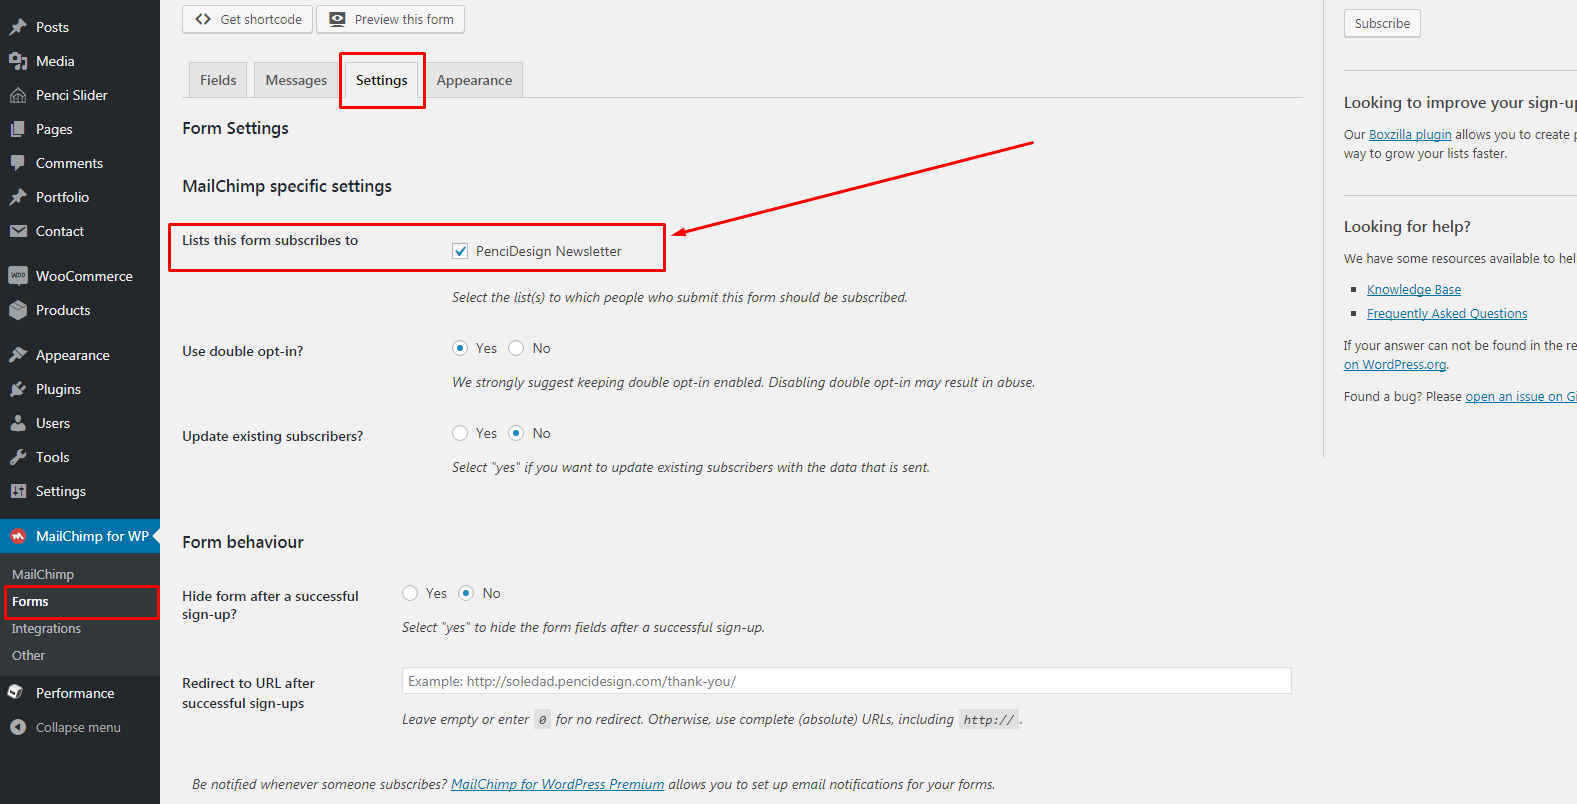Select Yes for update existing subscribers
1577x804 pixels.
point(460,433)
